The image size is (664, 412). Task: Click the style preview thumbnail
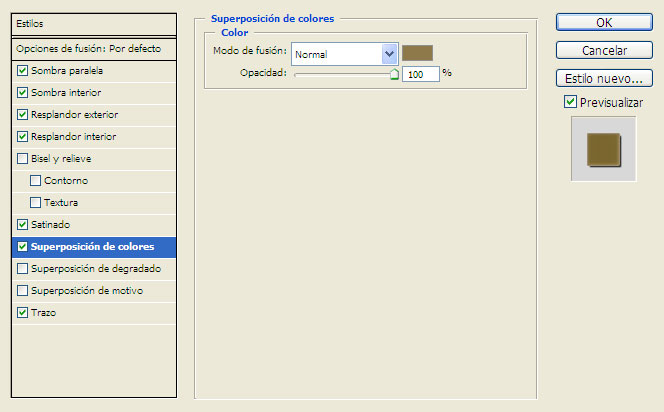(x=603, y=149)
